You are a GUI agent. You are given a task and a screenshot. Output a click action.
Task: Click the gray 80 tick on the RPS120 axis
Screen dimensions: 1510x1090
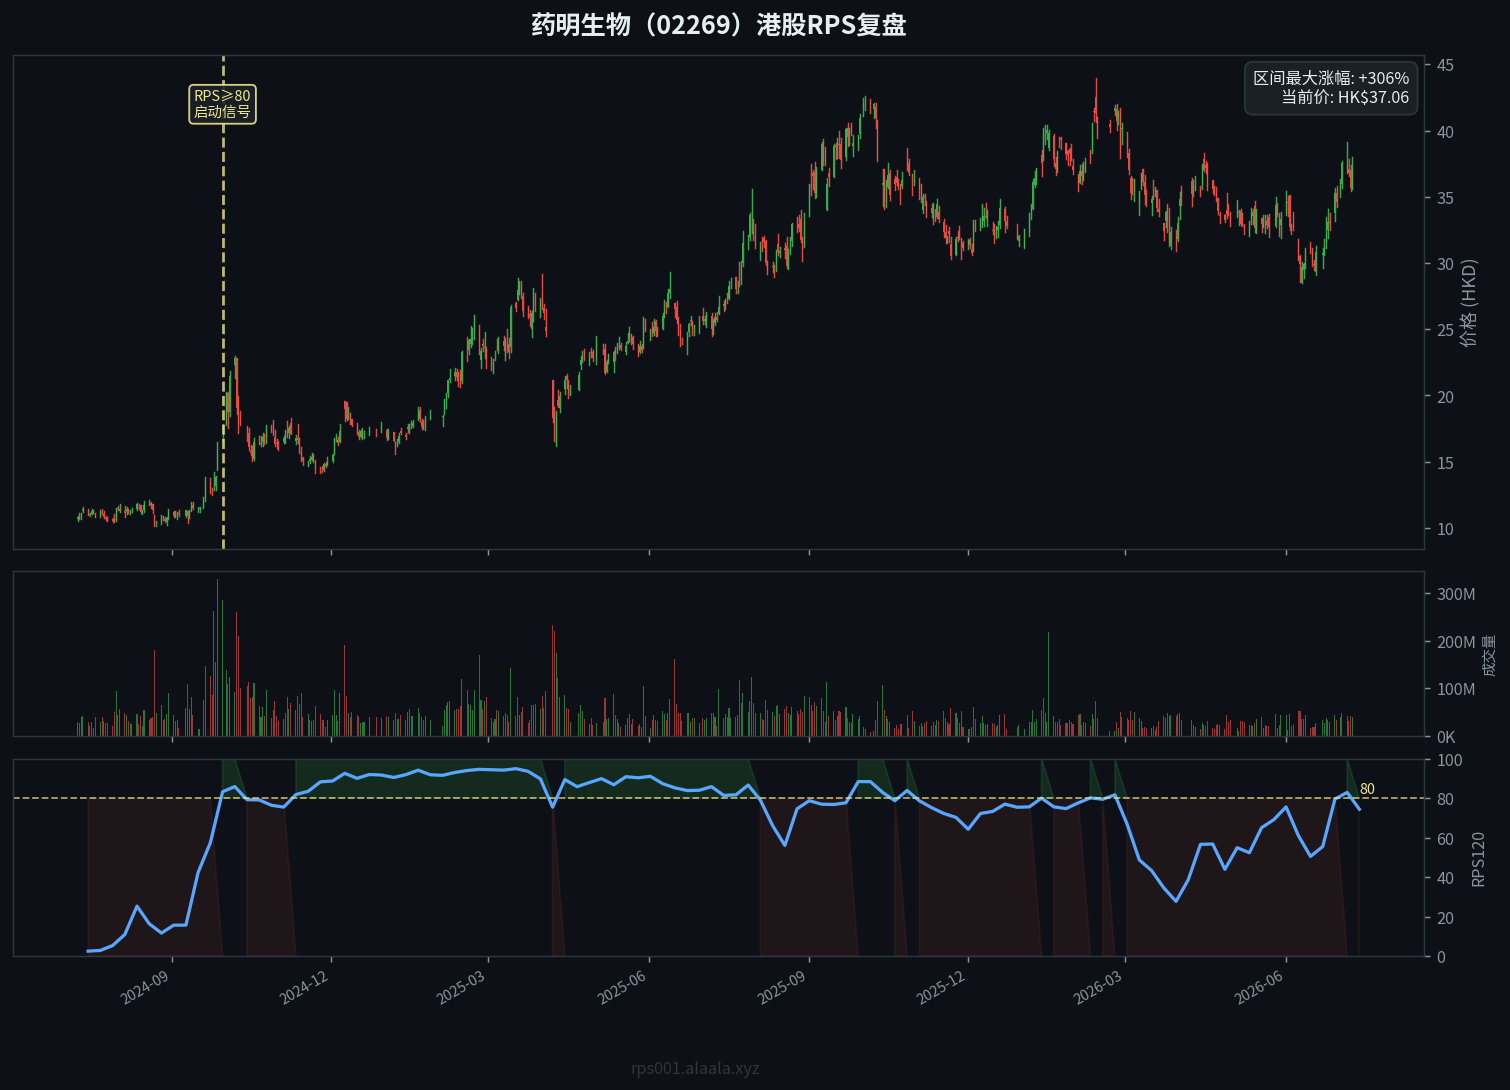(x=1445, y=799)
